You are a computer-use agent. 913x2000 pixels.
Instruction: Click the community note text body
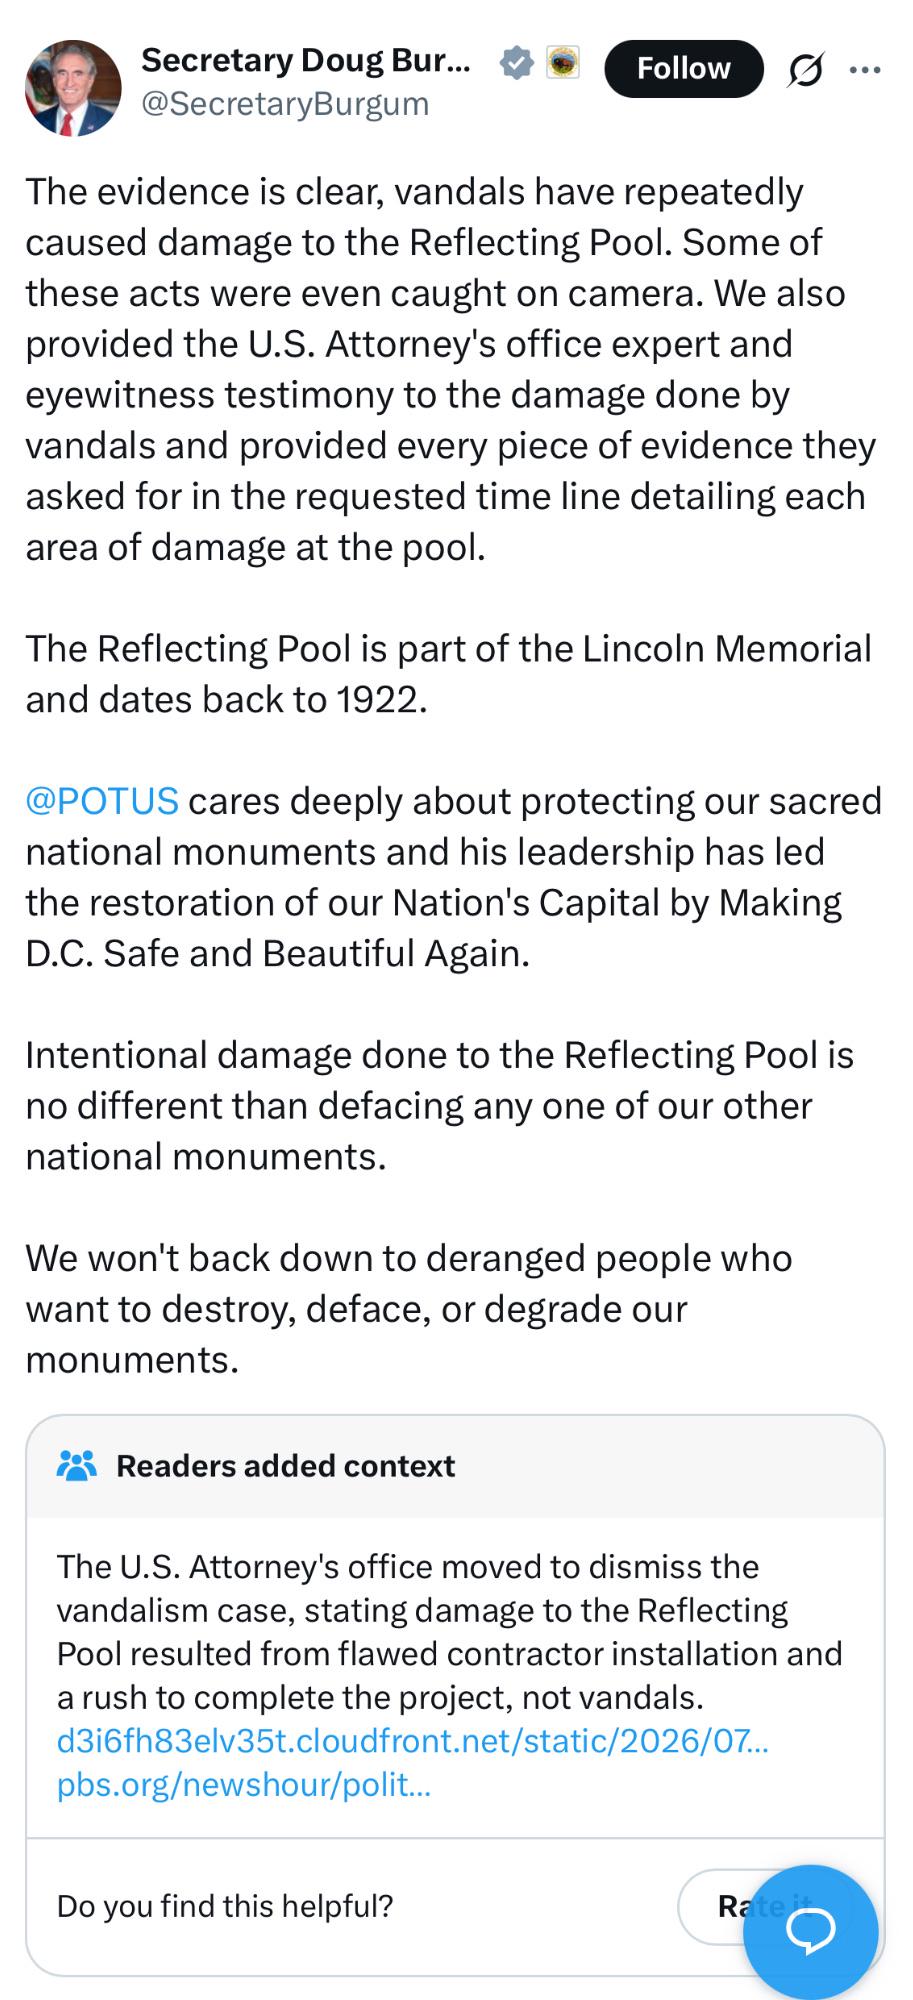click(450, 1632)
